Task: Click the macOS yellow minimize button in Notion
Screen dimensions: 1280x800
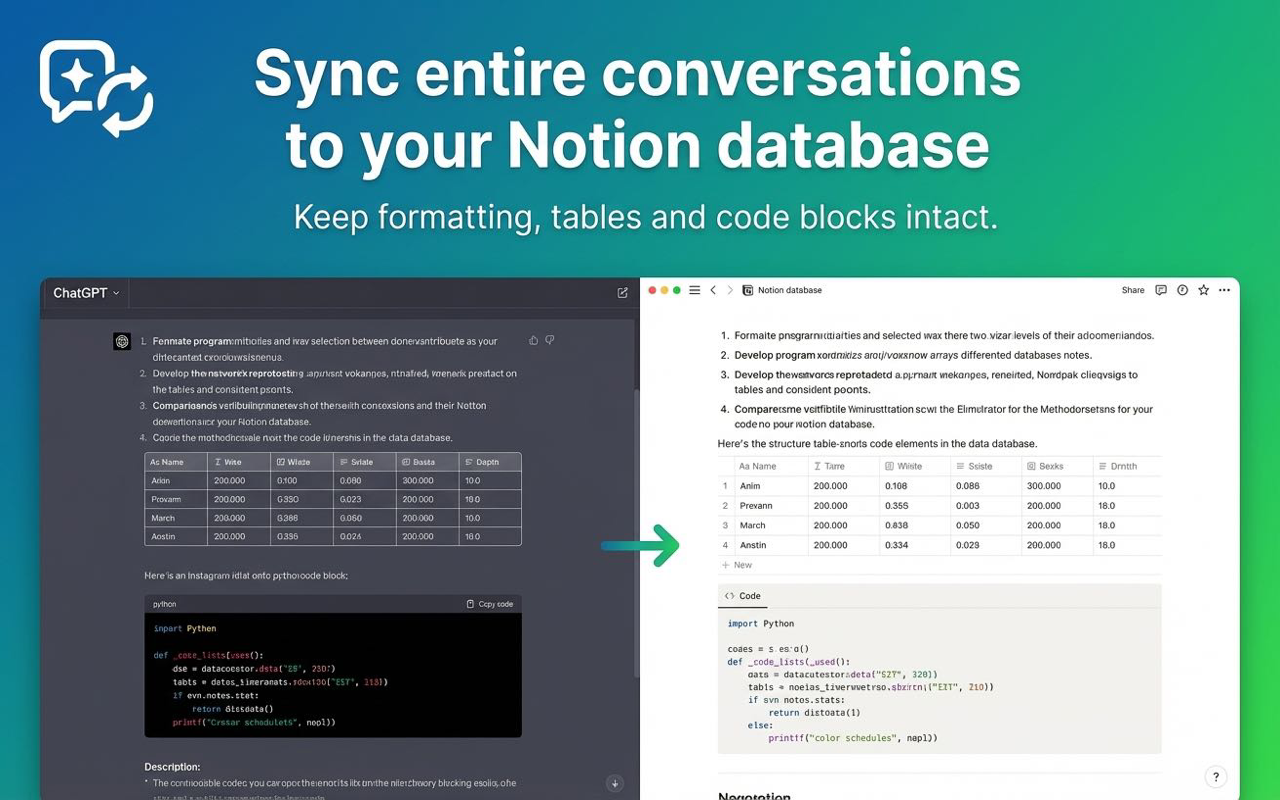Action: tap(665, 290)
